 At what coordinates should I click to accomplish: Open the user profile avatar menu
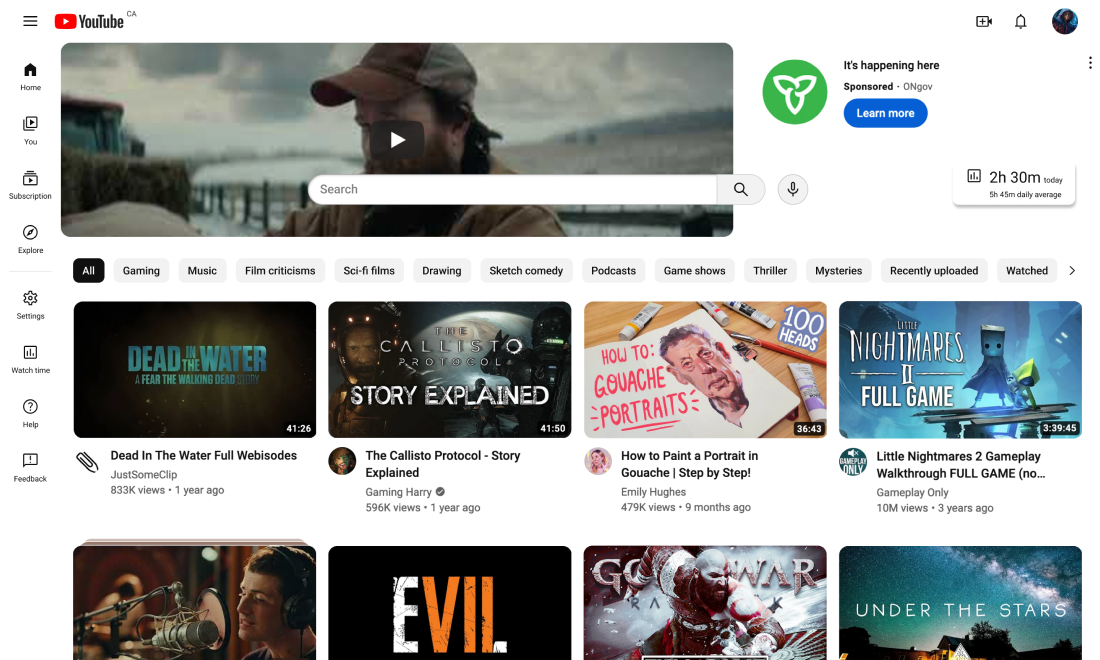[1064, 22]
